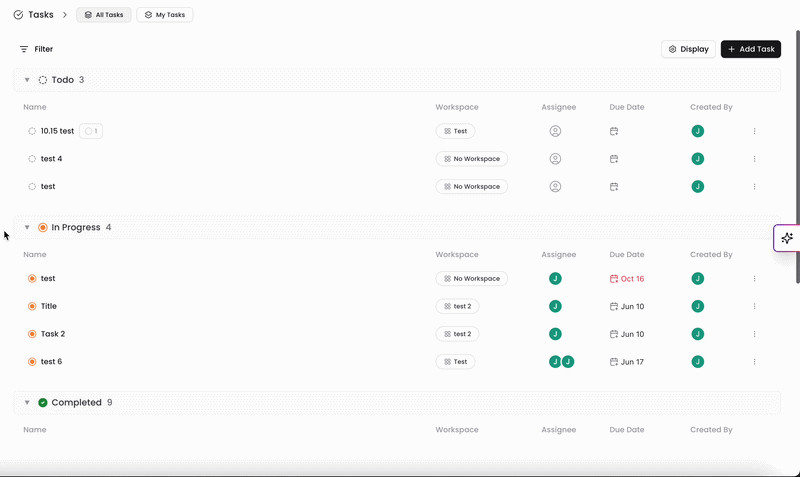The width and height of the screenshot is (800, 477).
Task: Click the red Oct 16 due date
Action: (x=627, y=279)
